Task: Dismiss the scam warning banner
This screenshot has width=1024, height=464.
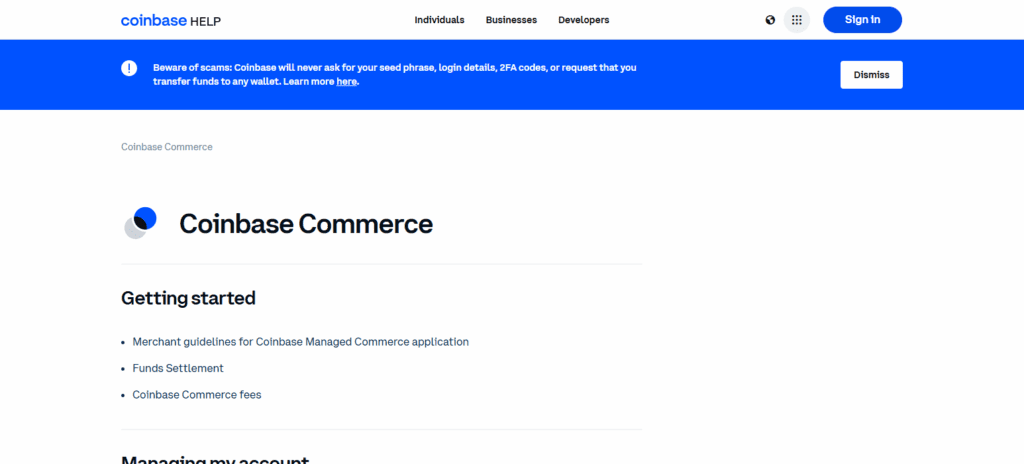Action: 871,75
